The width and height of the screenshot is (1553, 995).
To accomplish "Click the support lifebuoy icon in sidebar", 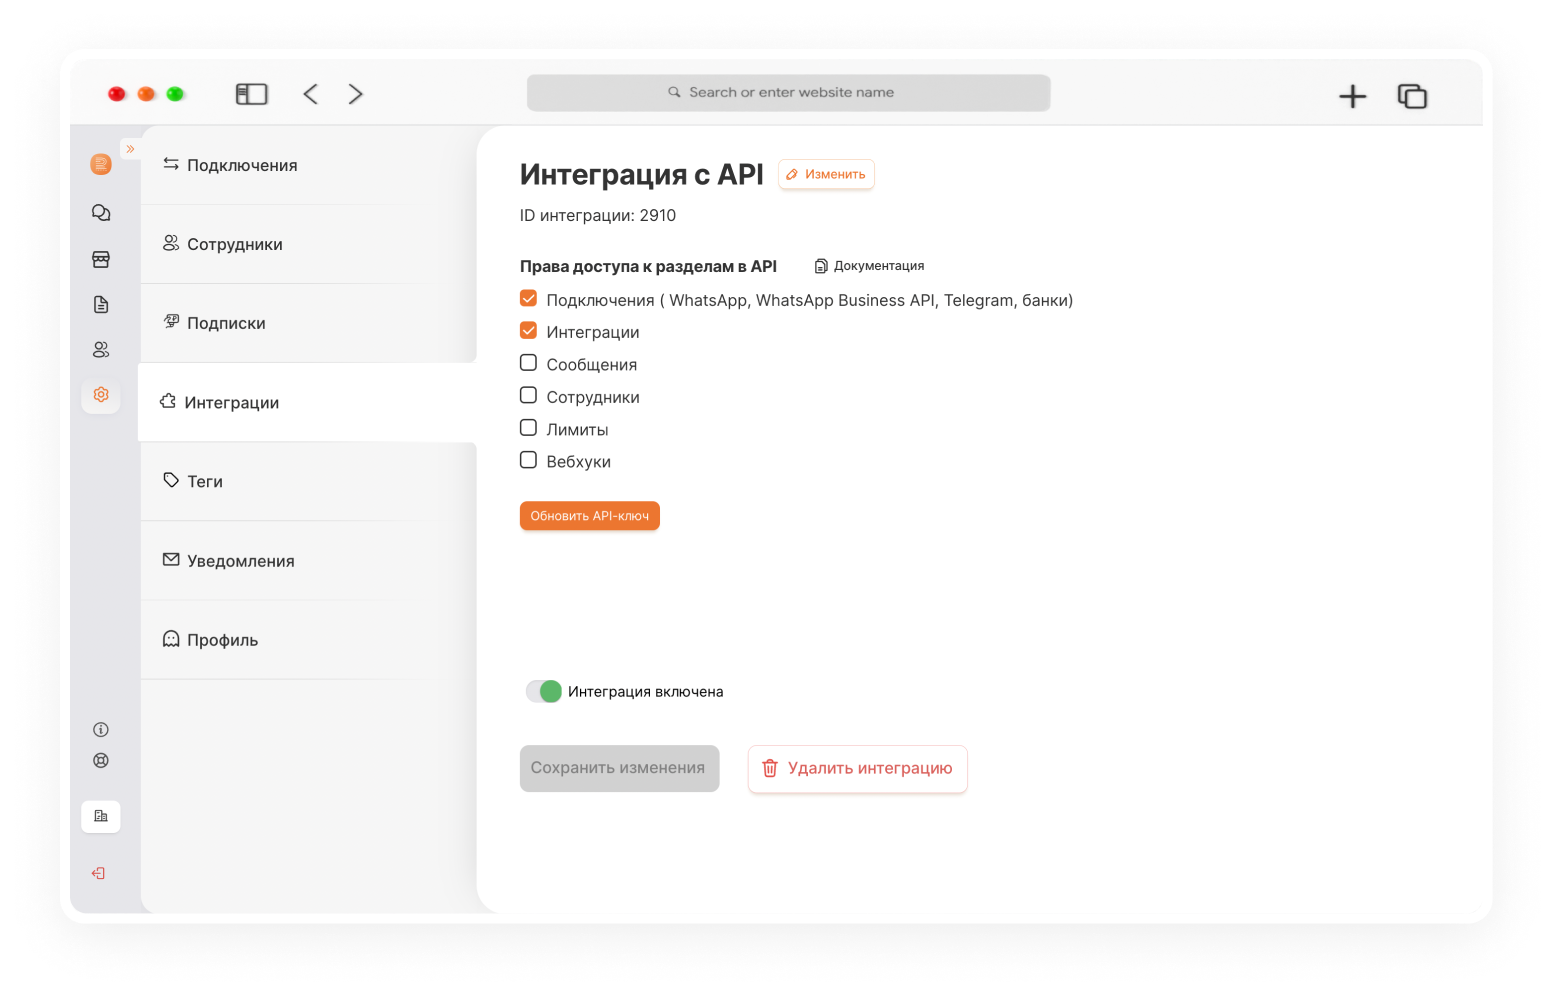I will coord(101,761).
